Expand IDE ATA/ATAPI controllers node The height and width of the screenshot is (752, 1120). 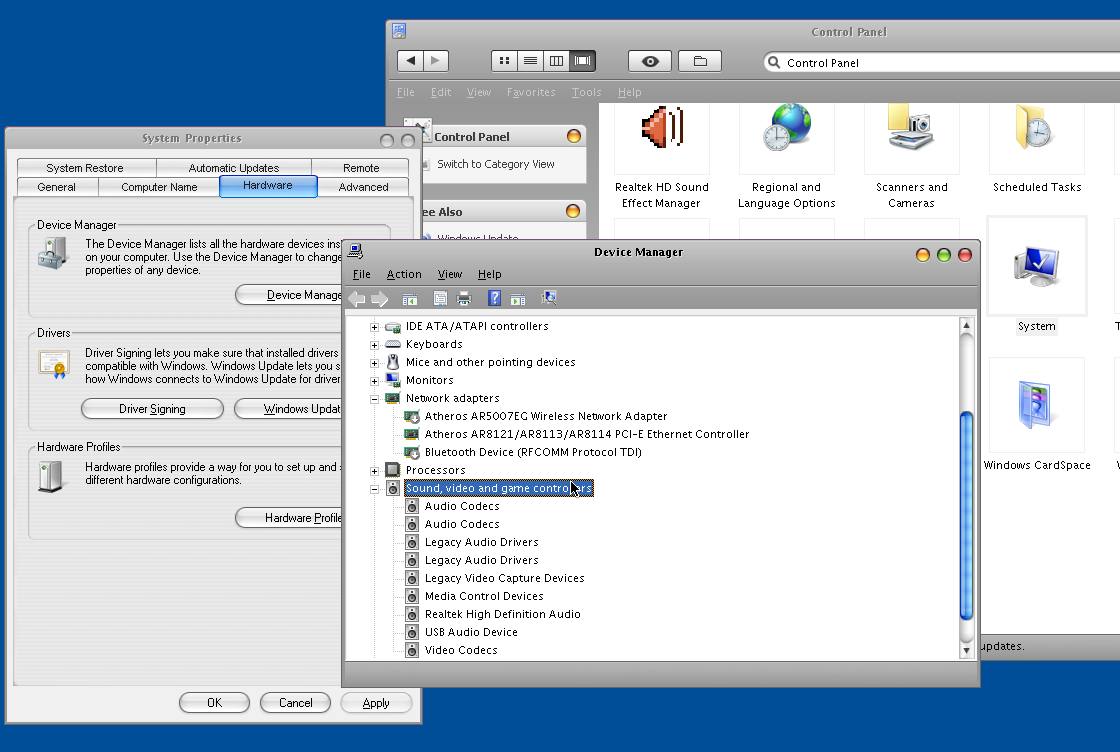(374, 327)
